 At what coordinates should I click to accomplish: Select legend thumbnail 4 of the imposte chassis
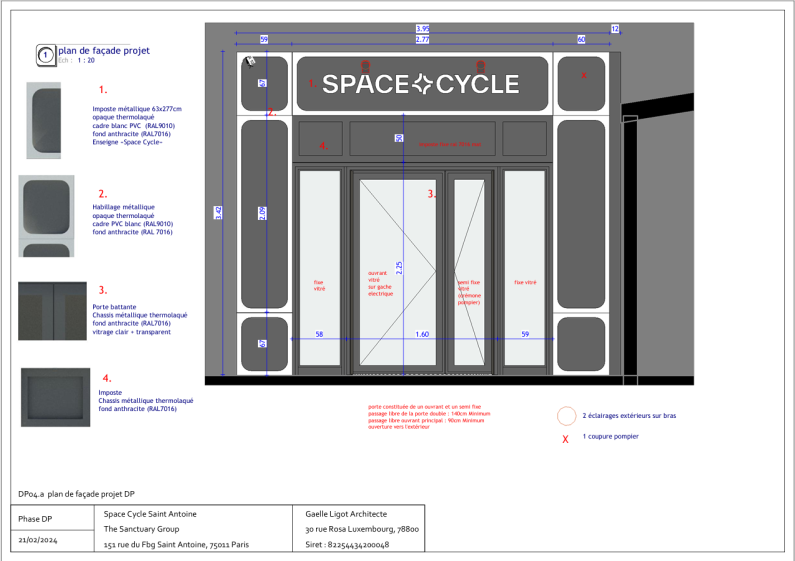pyautogui.click(x=55, y=397)
